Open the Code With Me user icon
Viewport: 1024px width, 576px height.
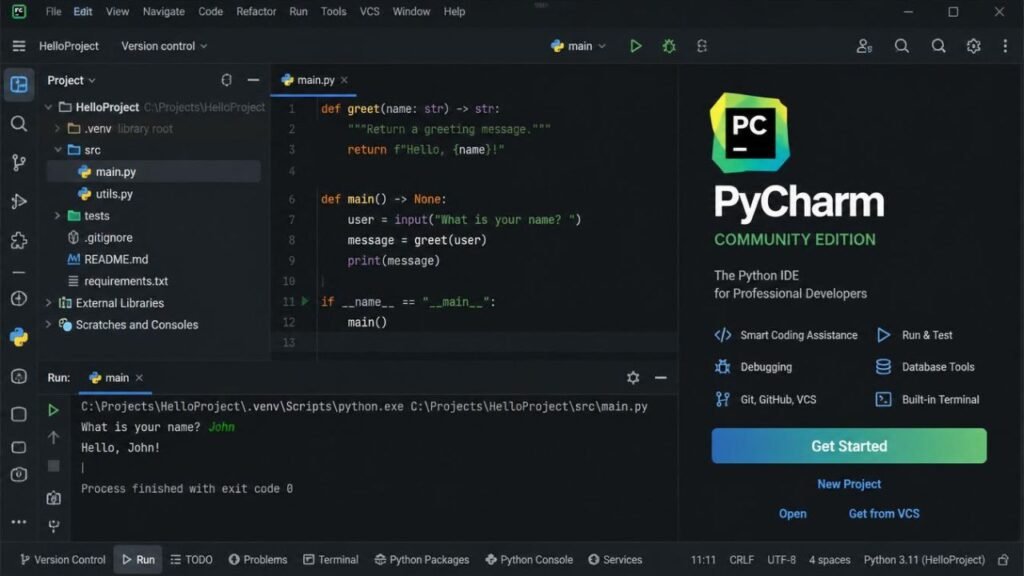[x=864, y=46]
